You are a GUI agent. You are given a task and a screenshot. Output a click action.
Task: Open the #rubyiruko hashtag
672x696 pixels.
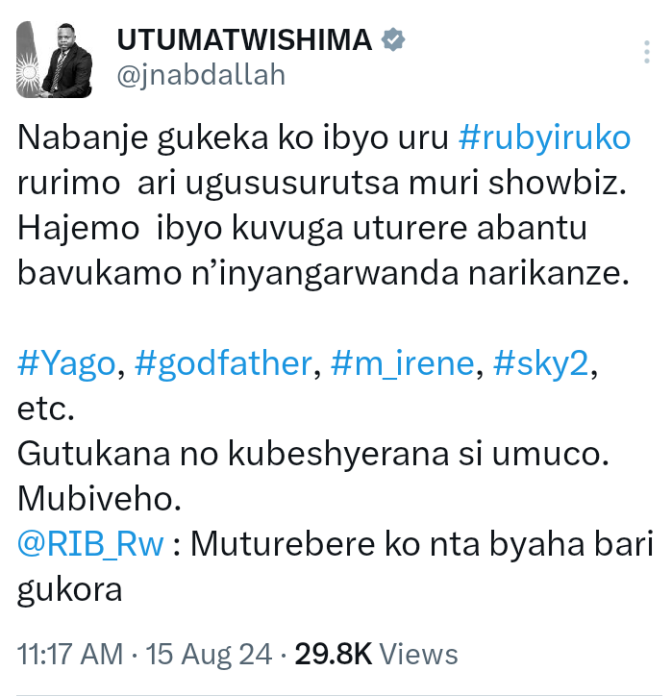[545, 138]
